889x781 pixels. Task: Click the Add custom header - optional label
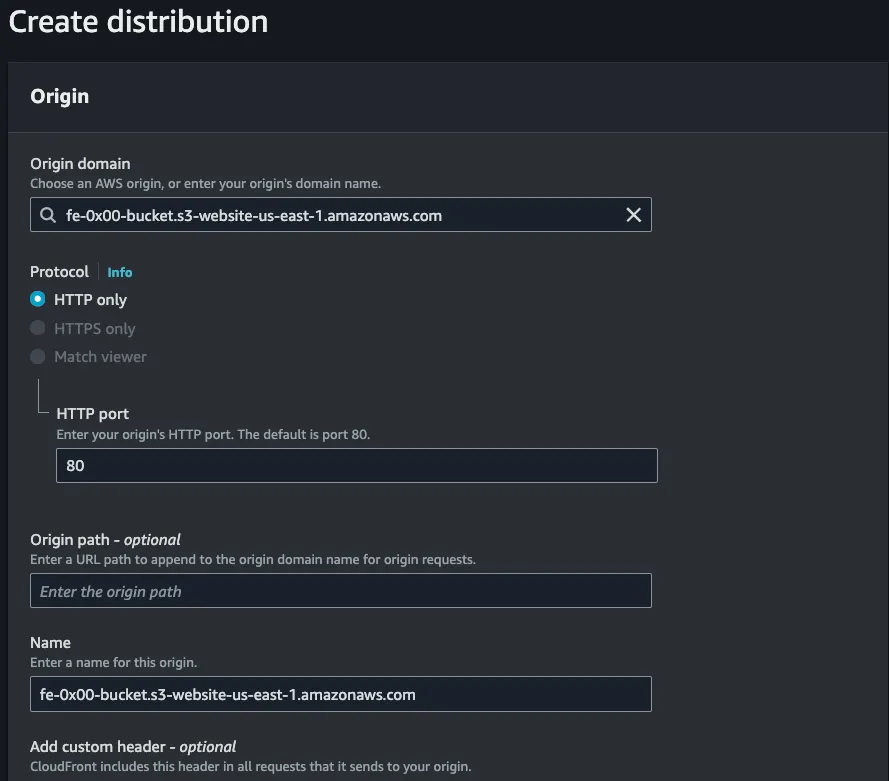[x=133, y=746]
